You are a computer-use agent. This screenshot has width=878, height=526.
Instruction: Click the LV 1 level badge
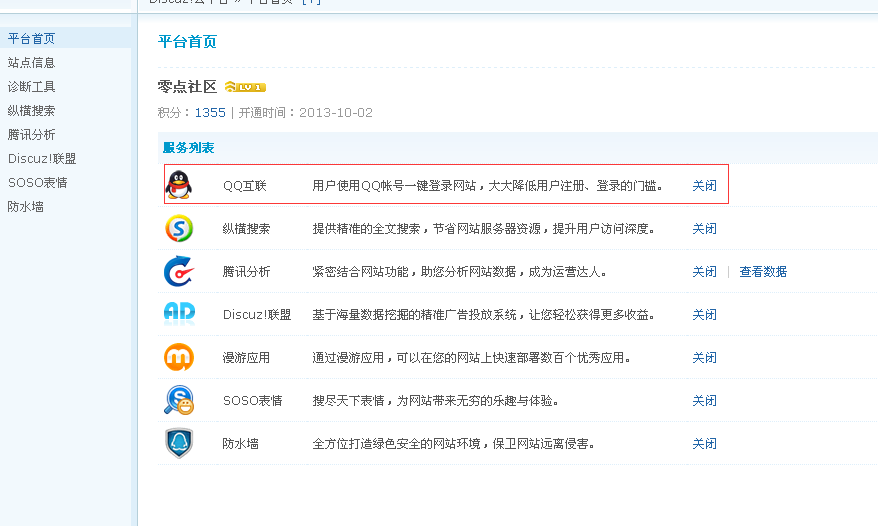(x=245, y=87)
